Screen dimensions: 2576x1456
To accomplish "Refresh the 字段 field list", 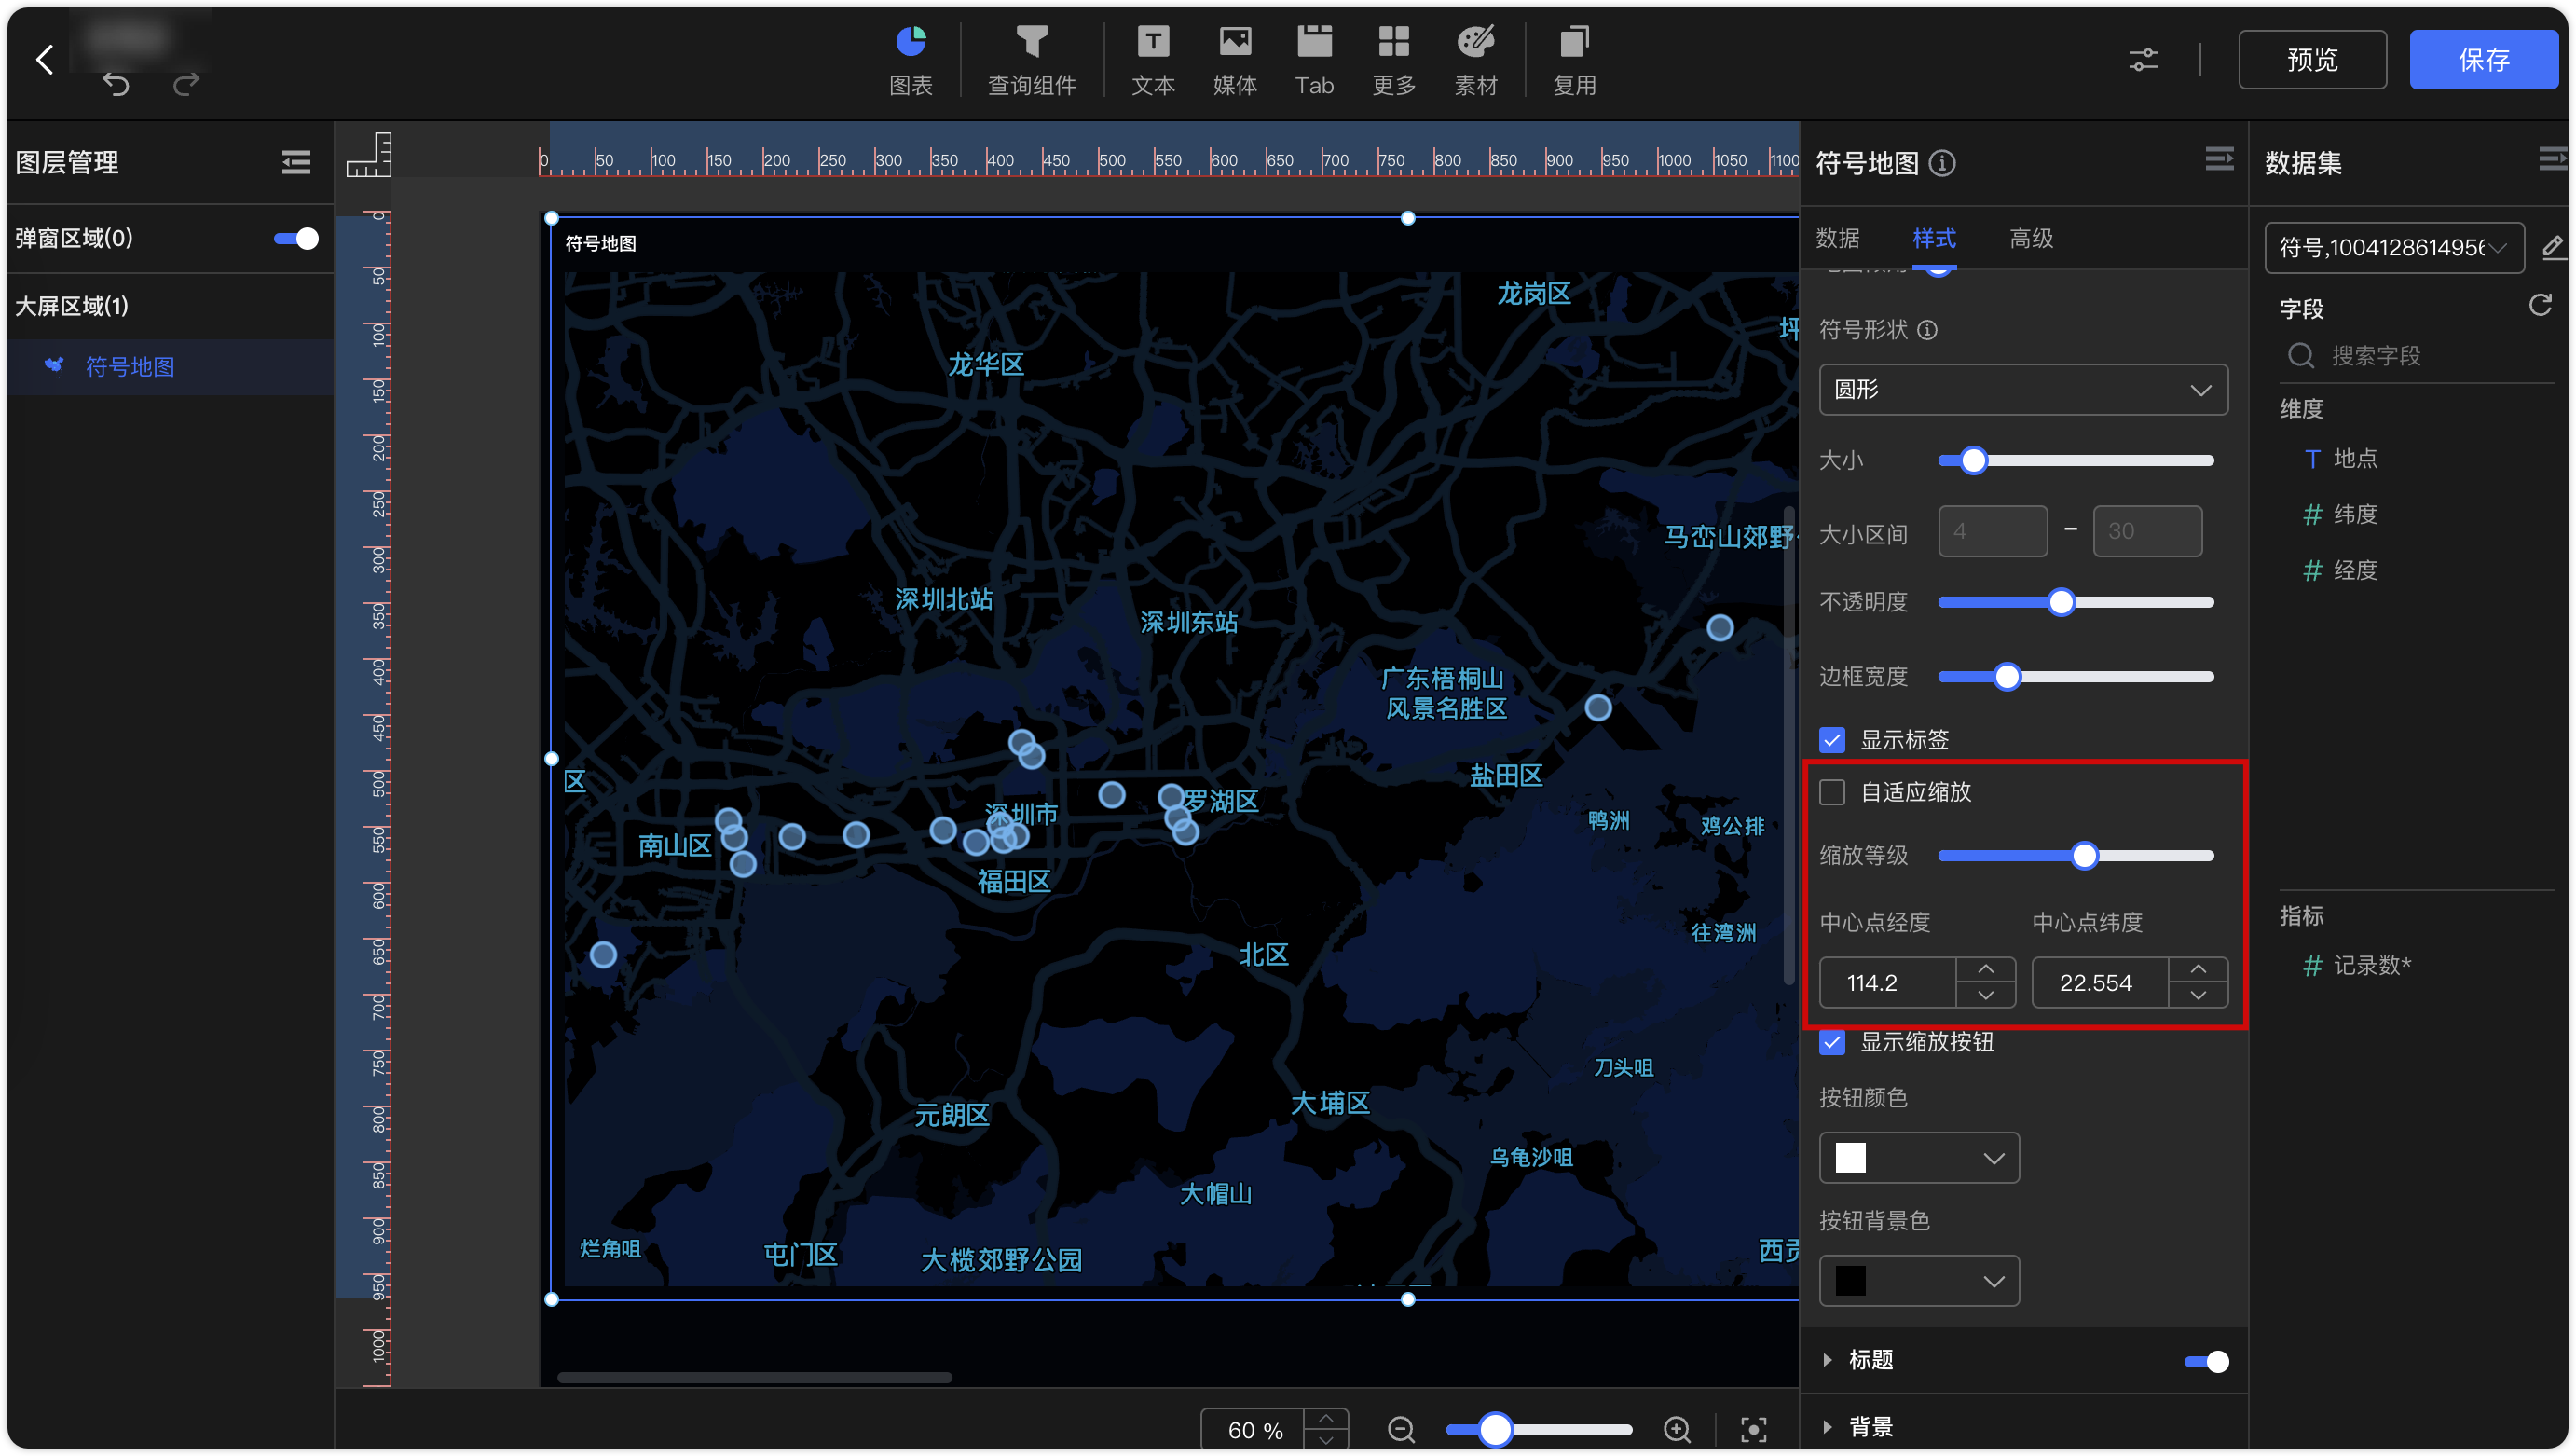I will [x=2540, y=305].
